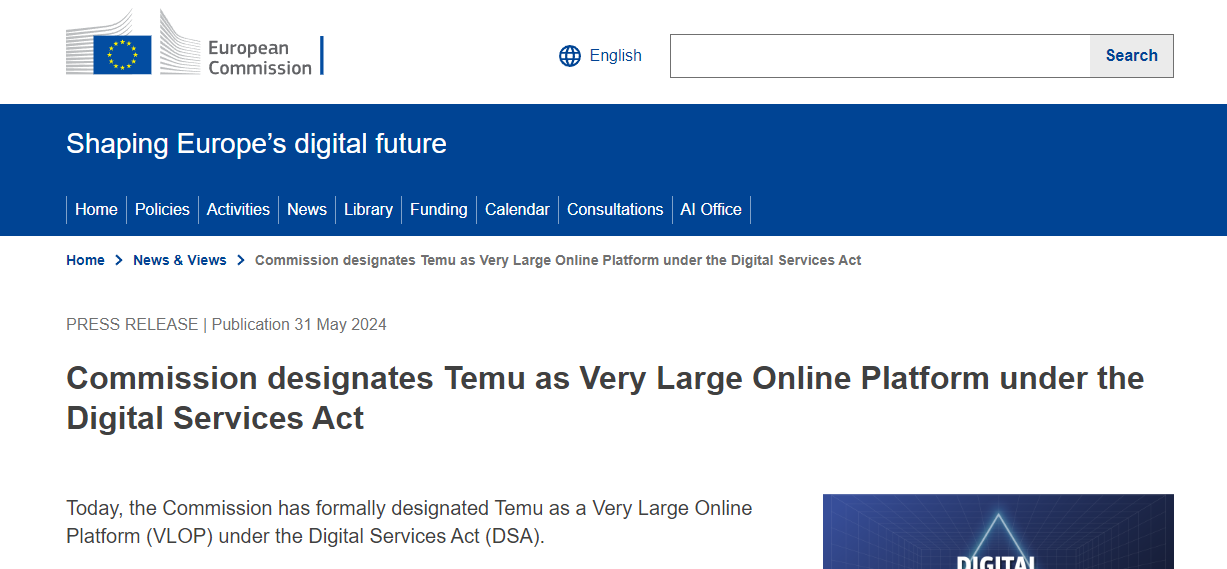
Task: Focus the site search input field
Action: [880, 56]
